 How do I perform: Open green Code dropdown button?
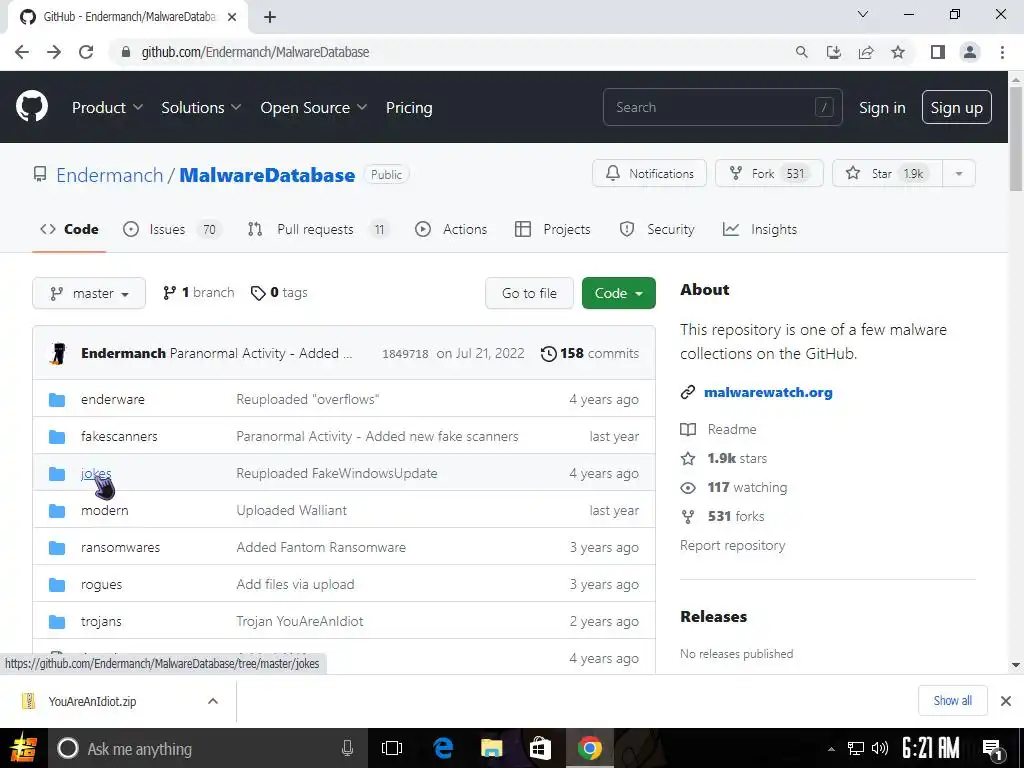click(618, 293)
